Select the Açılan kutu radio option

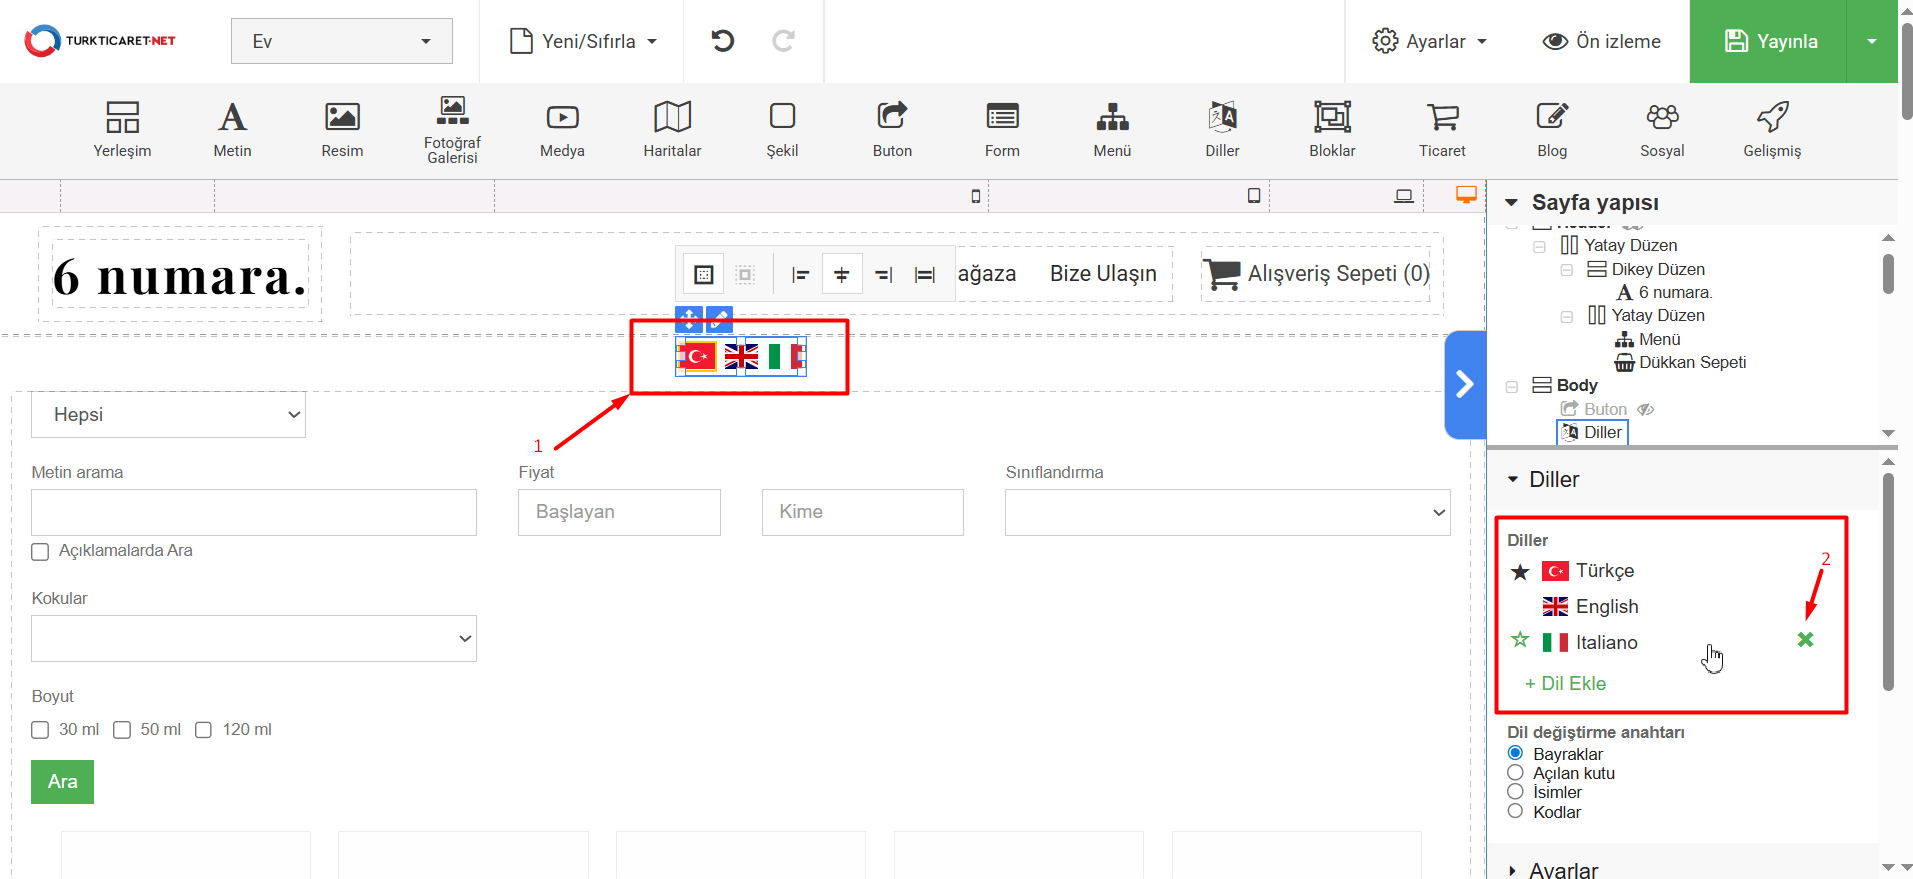tap(1515, 773)
